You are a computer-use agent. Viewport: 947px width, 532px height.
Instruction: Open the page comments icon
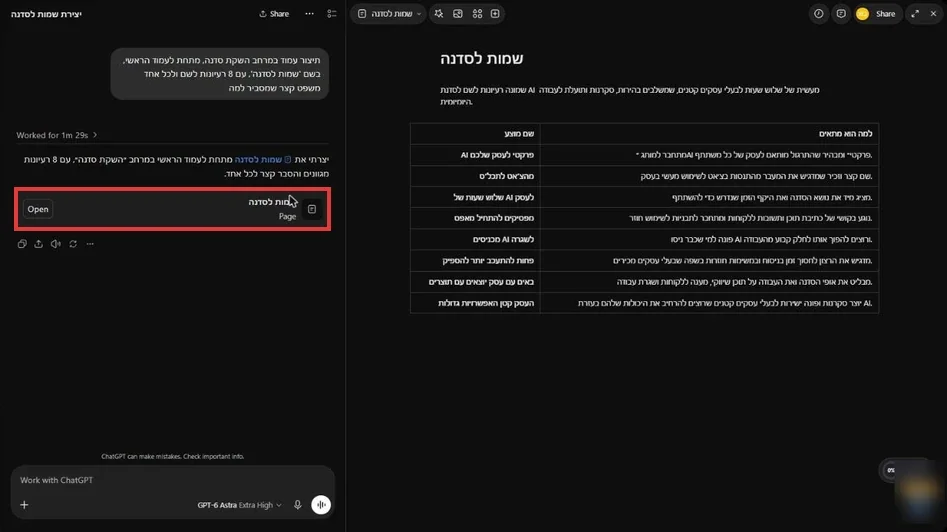[x=841, y=13]
